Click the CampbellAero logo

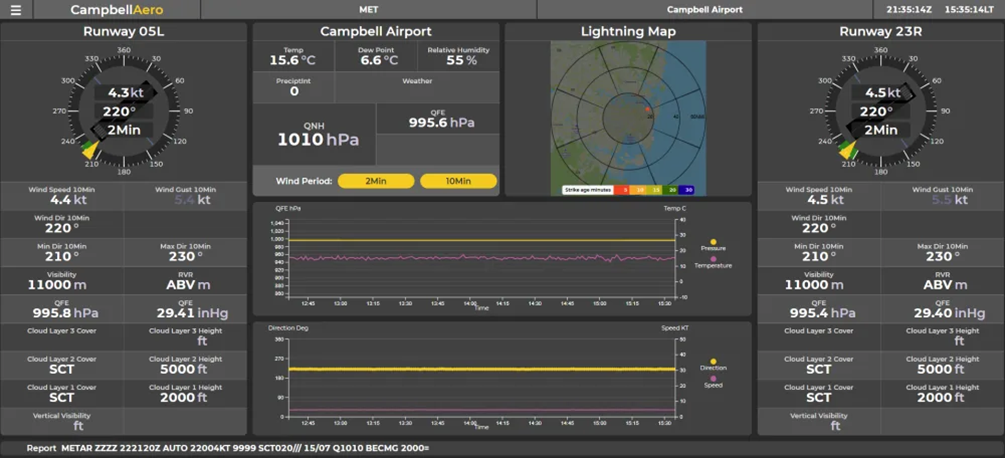click(116, 10)
